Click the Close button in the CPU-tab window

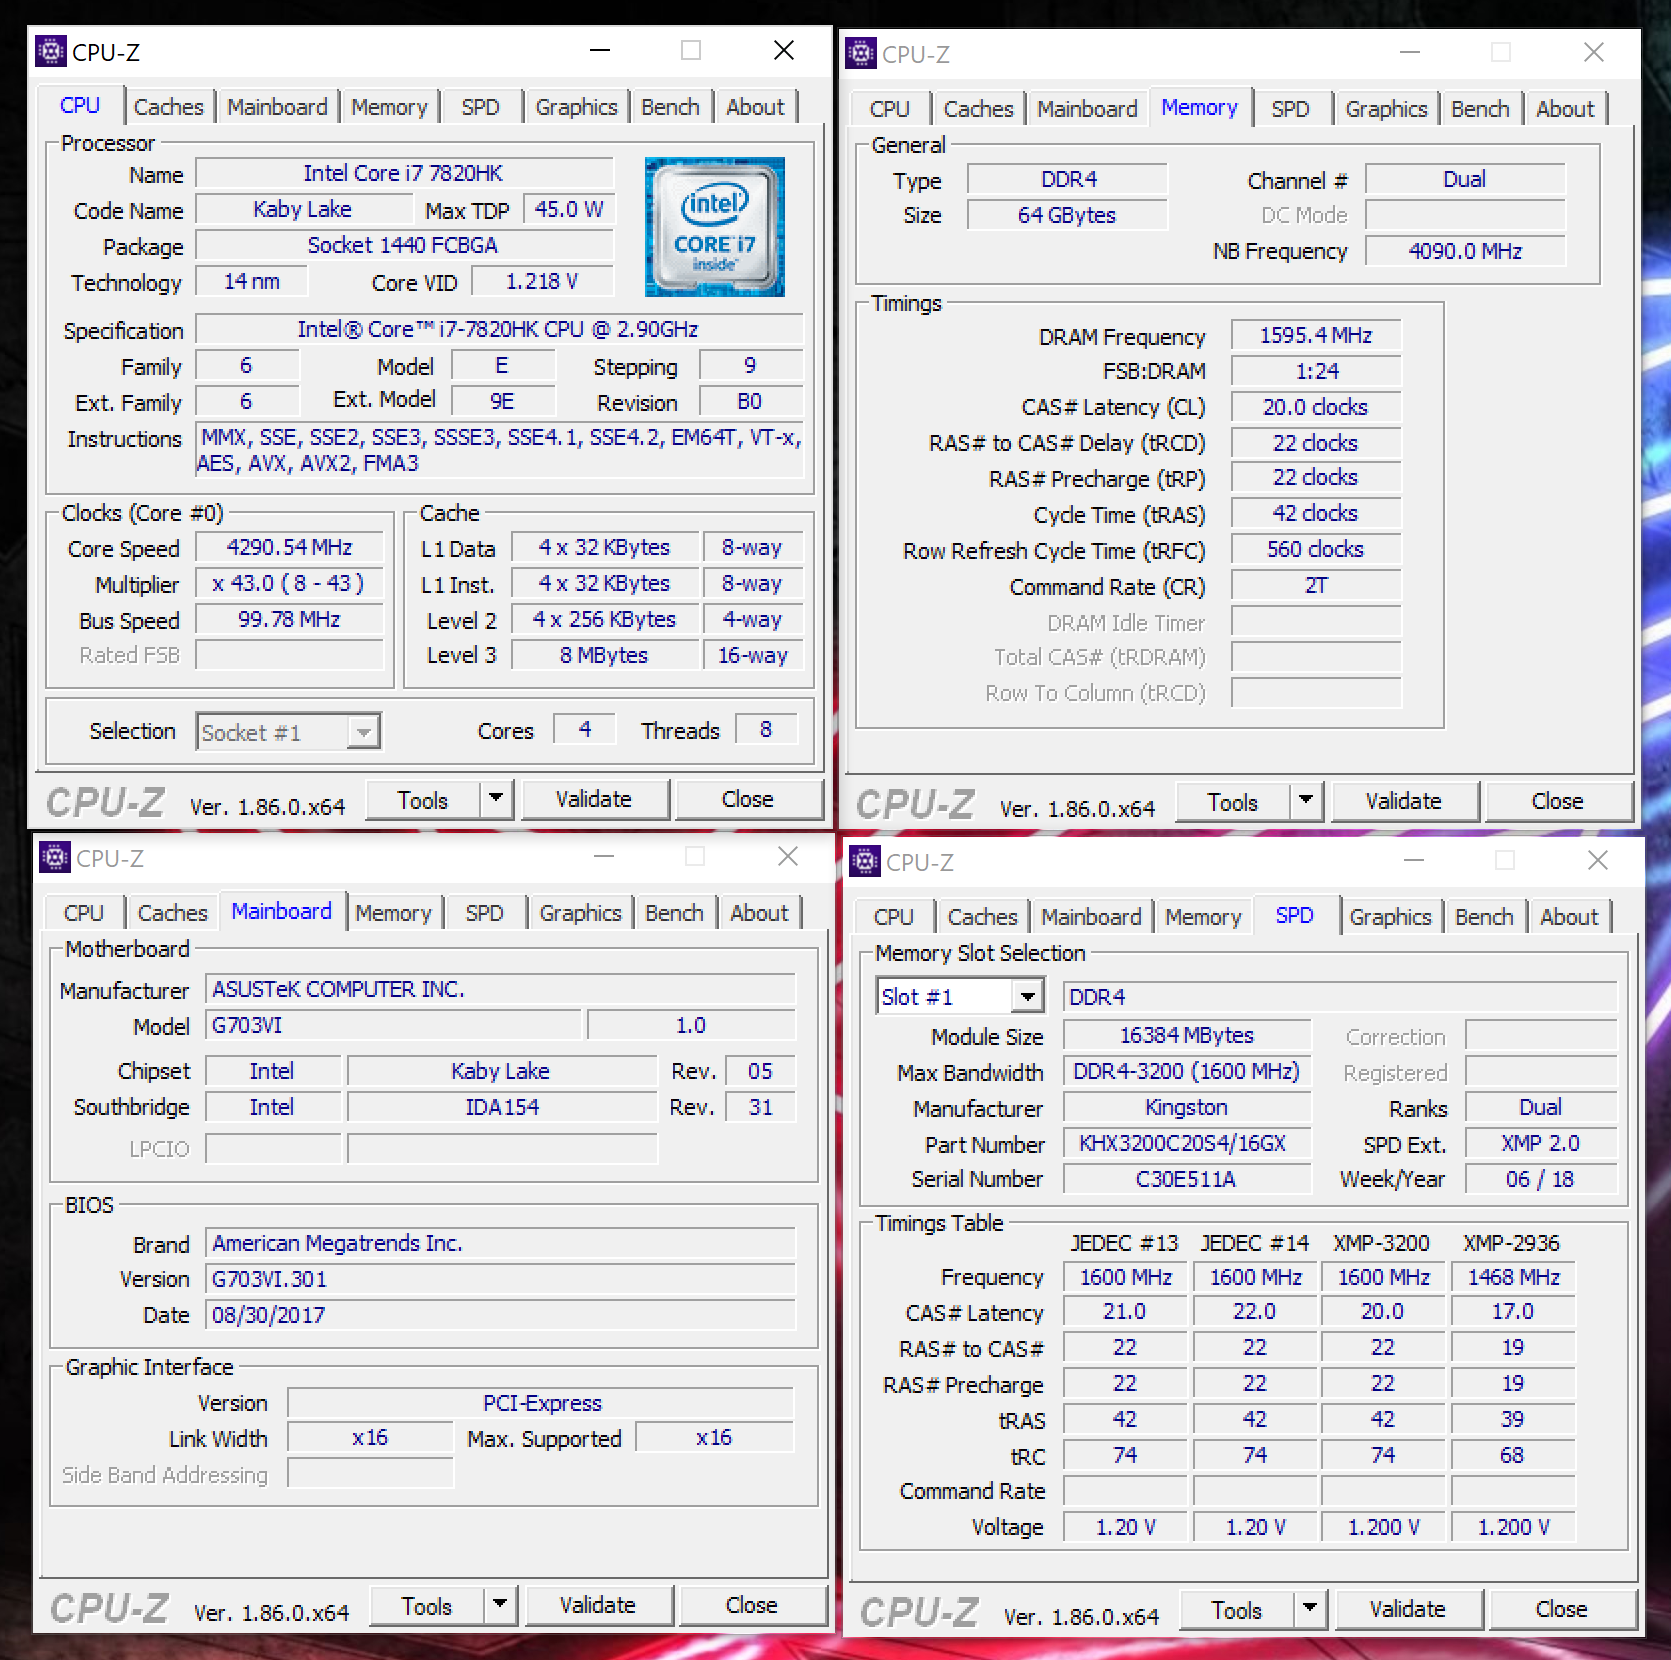[748, 799]
